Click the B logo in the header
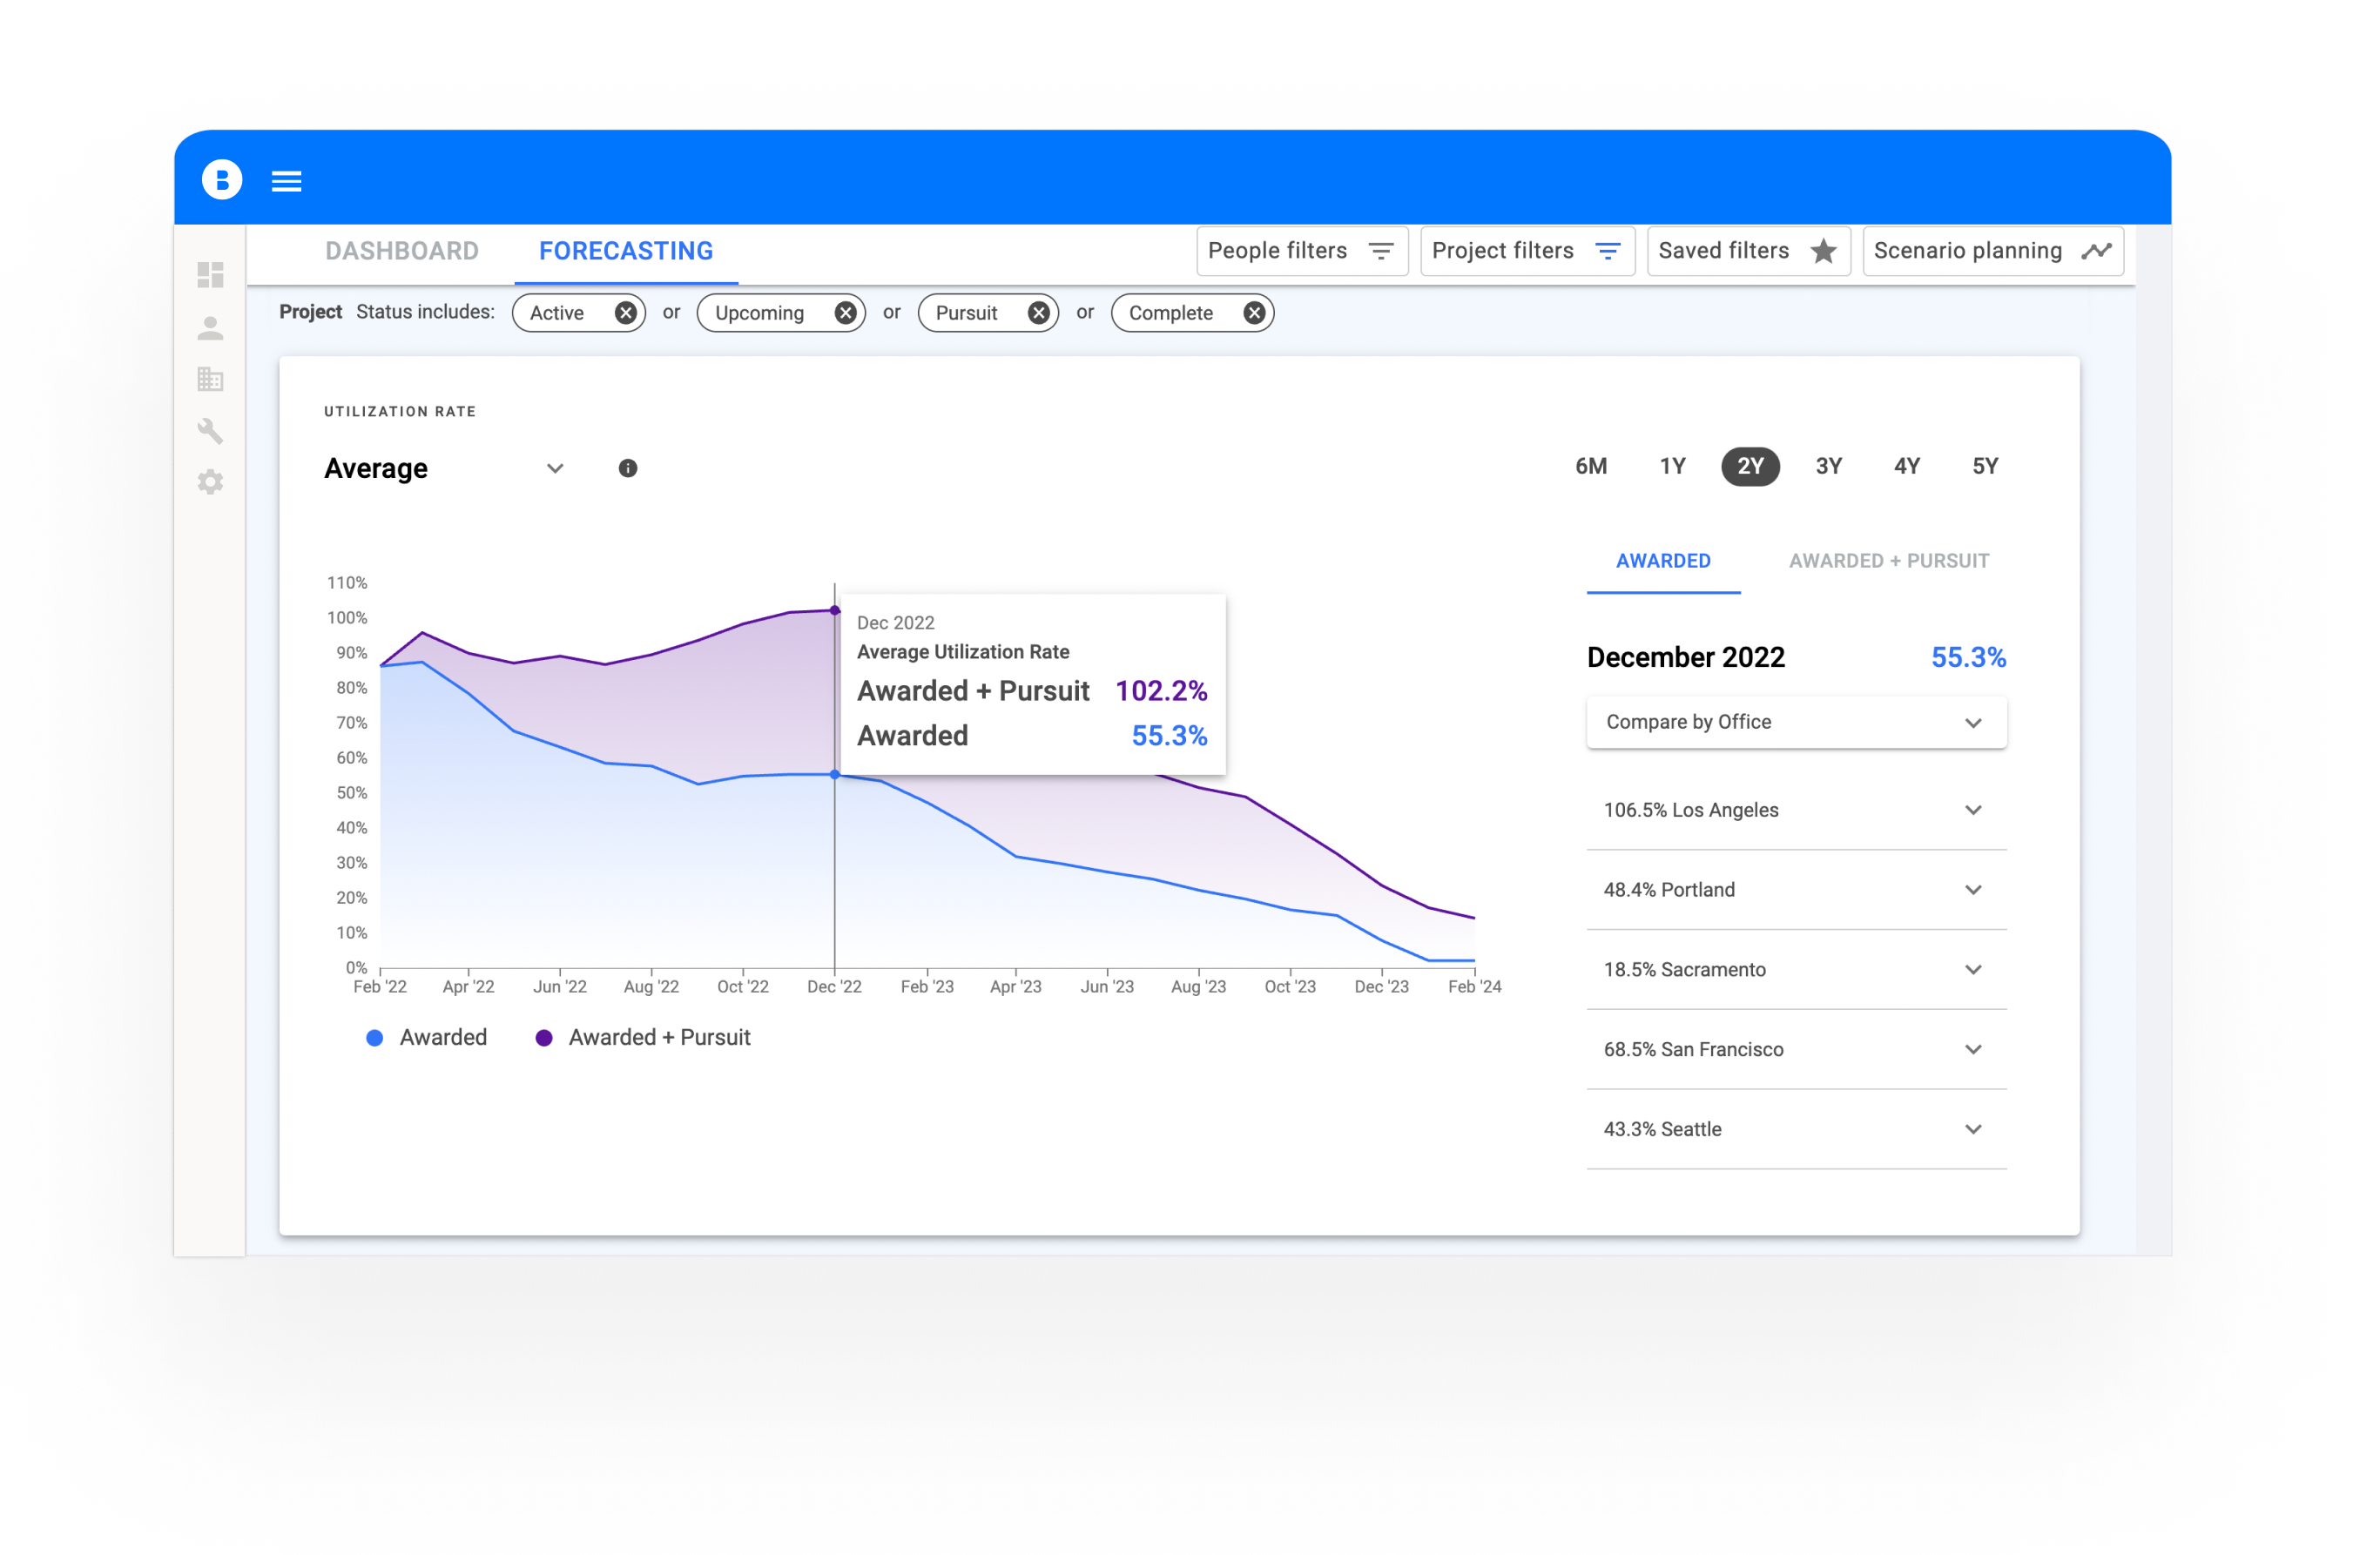 coord(222,180)
